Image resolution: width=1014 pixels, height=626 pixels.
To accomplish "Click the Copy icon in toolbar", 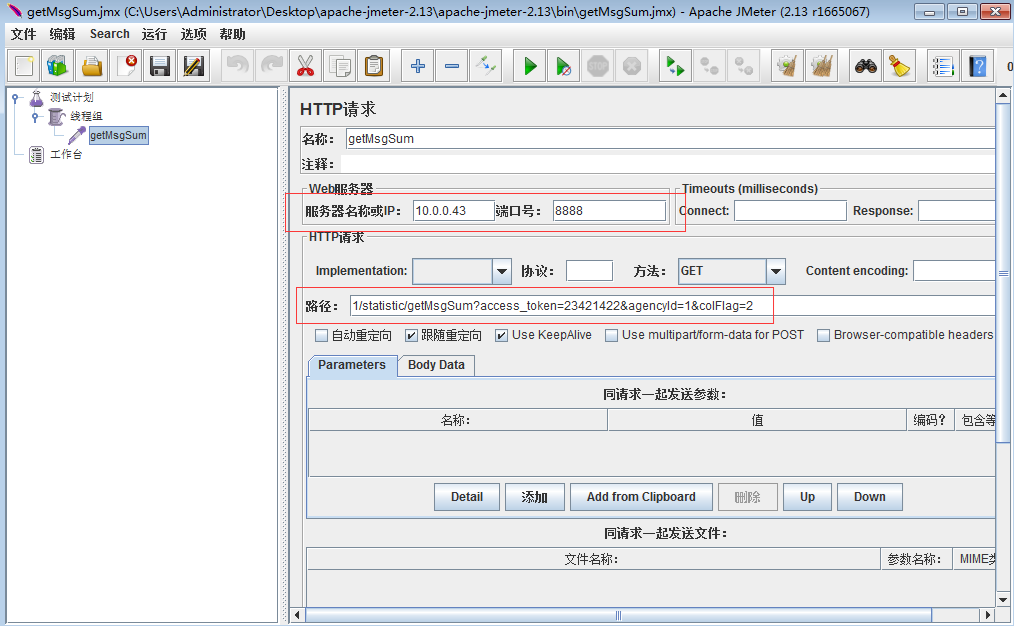I will pos(340,66).
